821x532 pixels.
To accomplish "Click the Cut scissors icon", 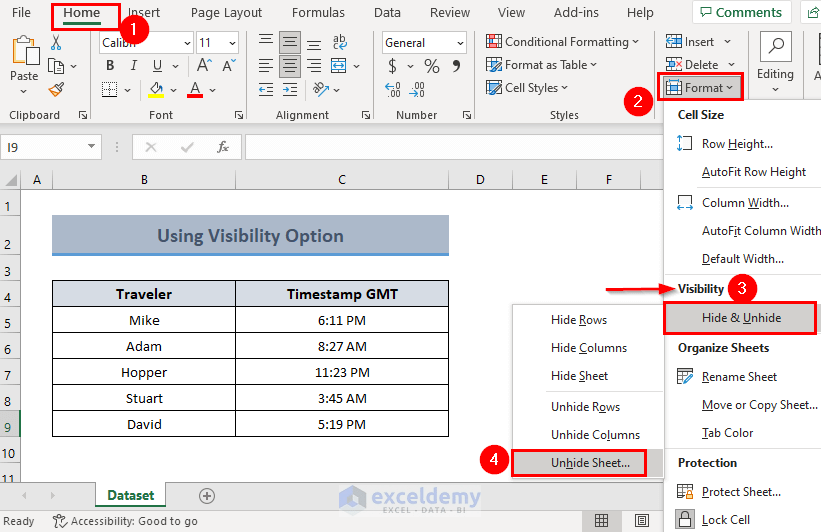I will pyautogui.click(x=56, y=42).
